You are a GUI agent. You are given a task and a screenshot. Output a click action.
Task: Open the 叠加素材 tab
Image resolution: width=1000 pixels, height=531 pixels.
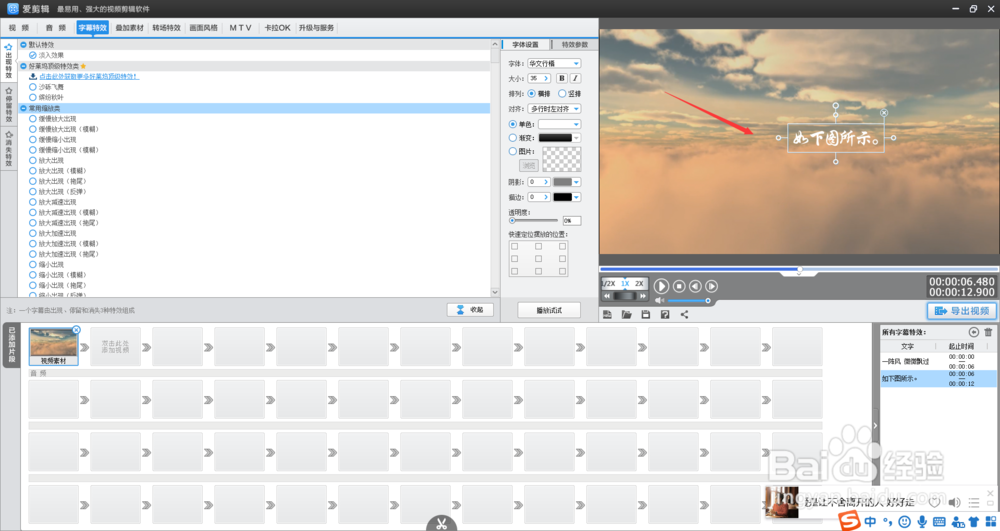129,27
